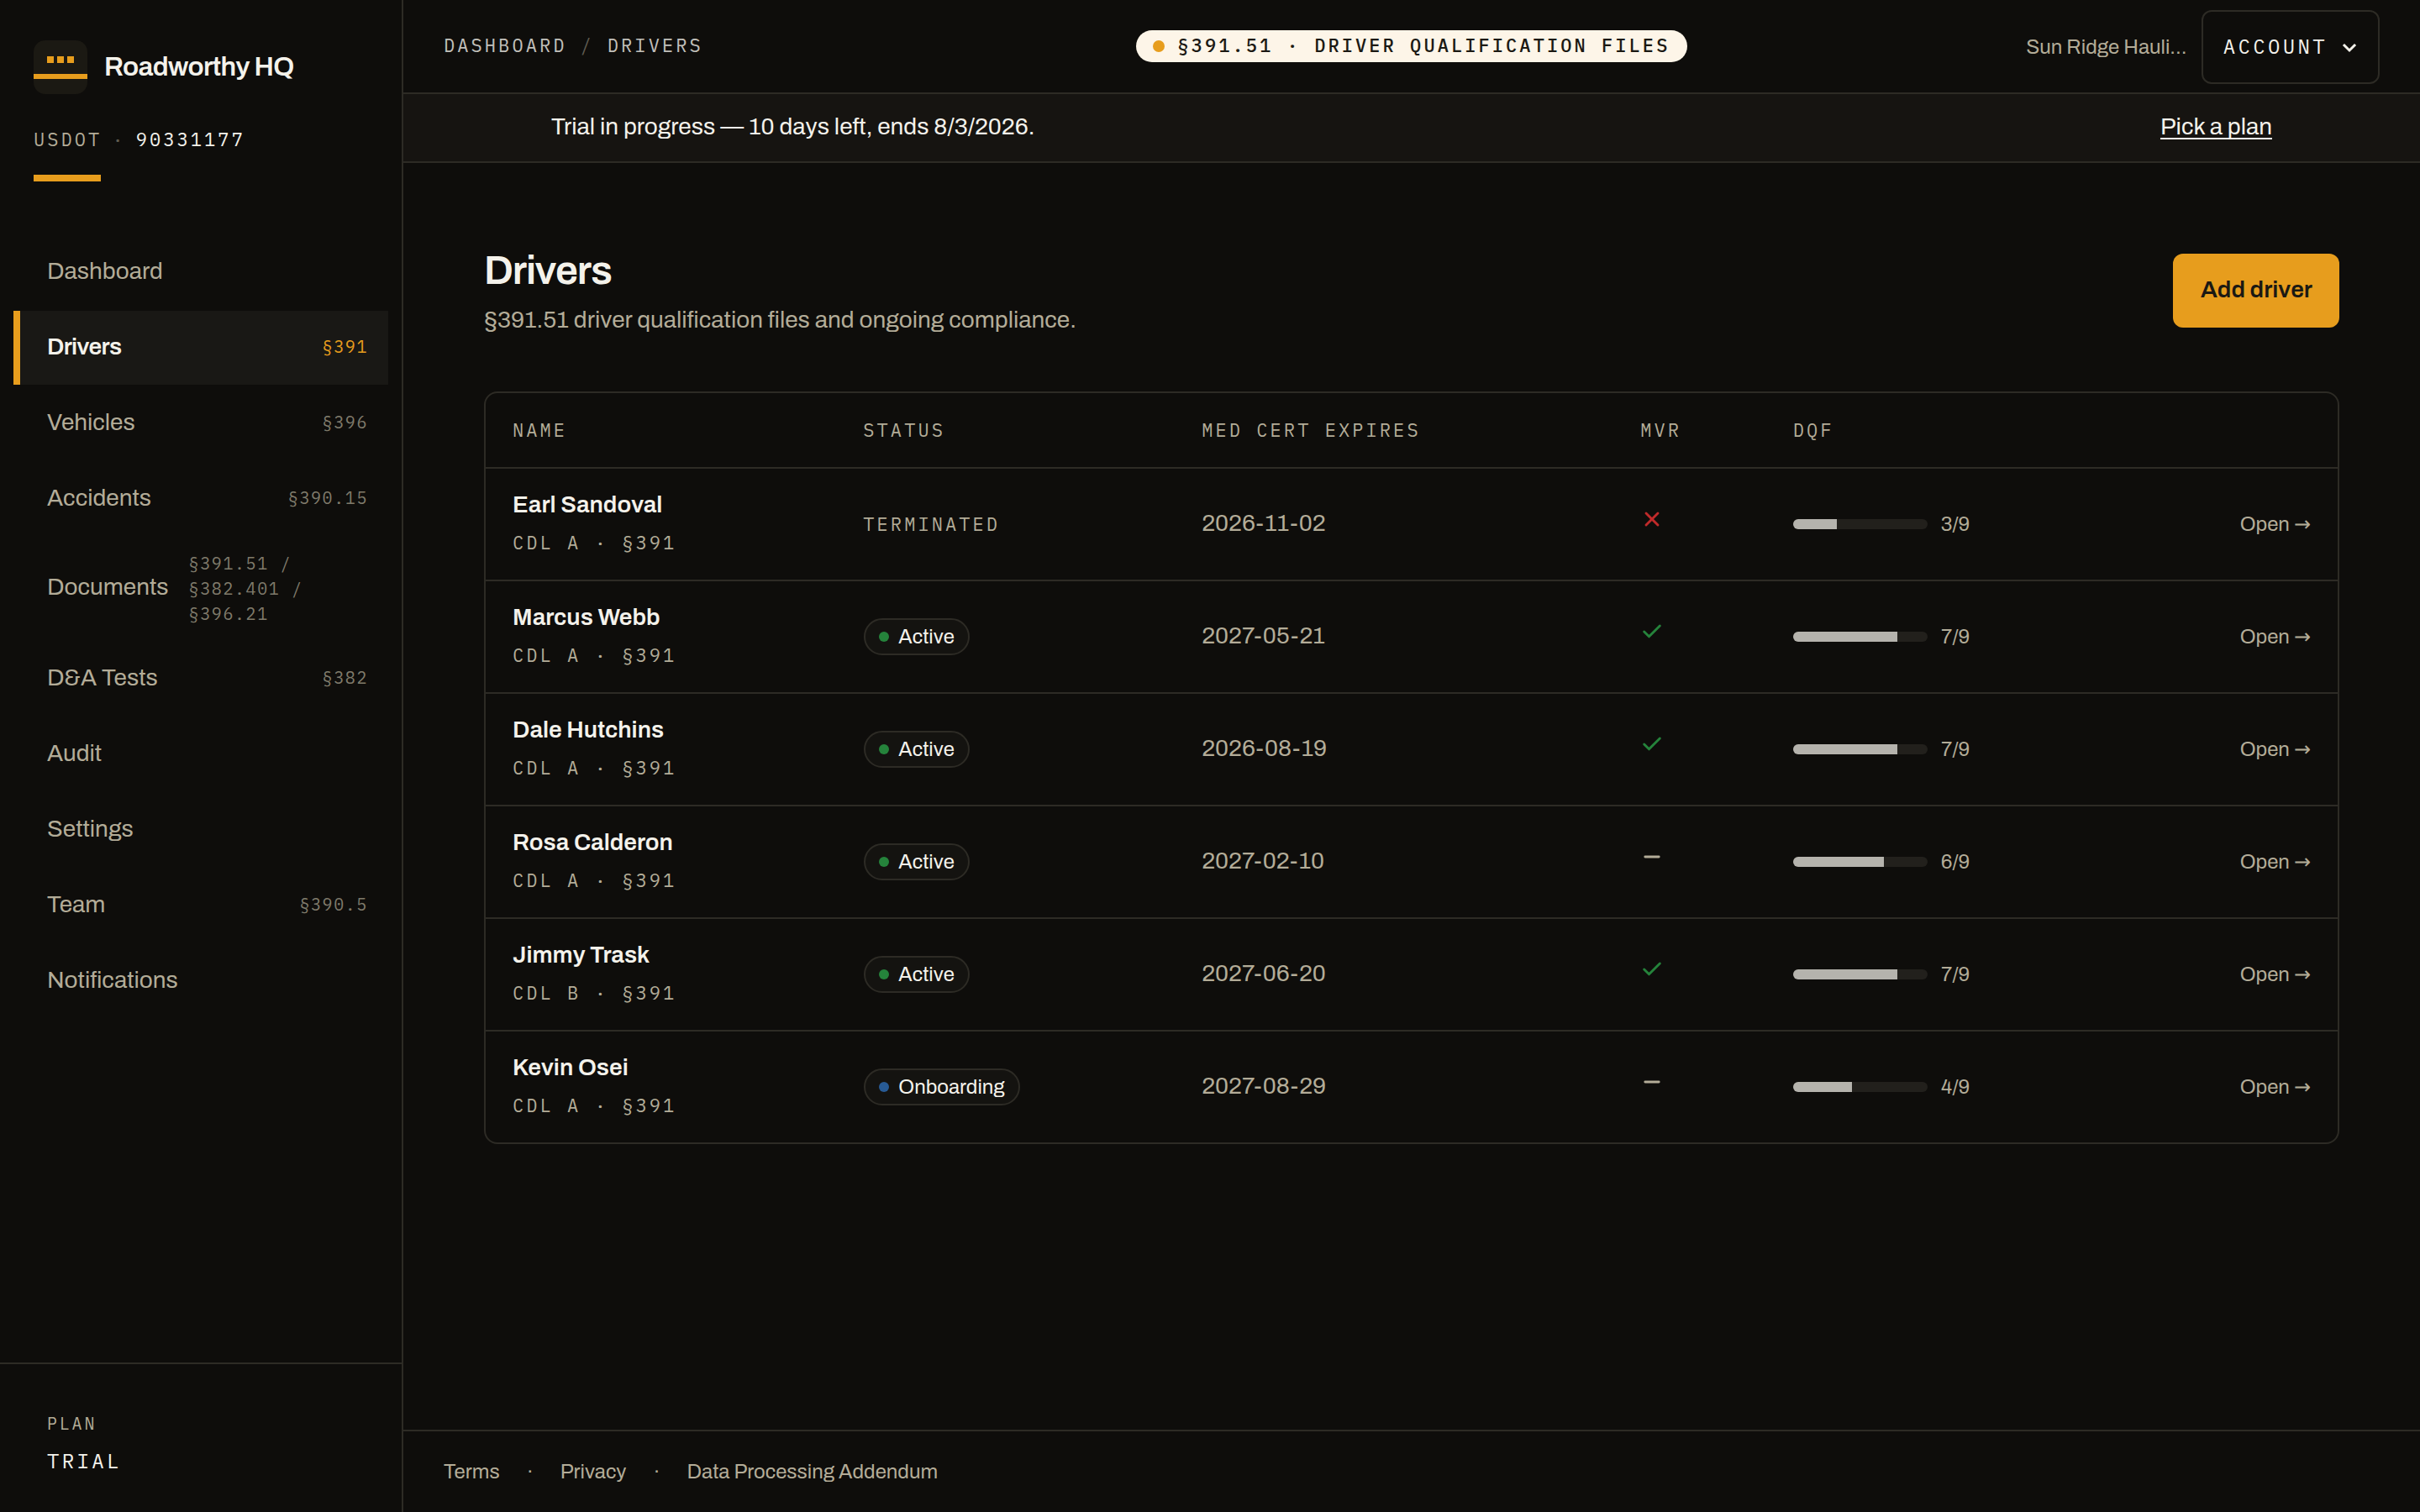Click the red X MVR icon for Earl Sandoval
This screenshot has height=1512, width=2420.
pos(1652,519)
